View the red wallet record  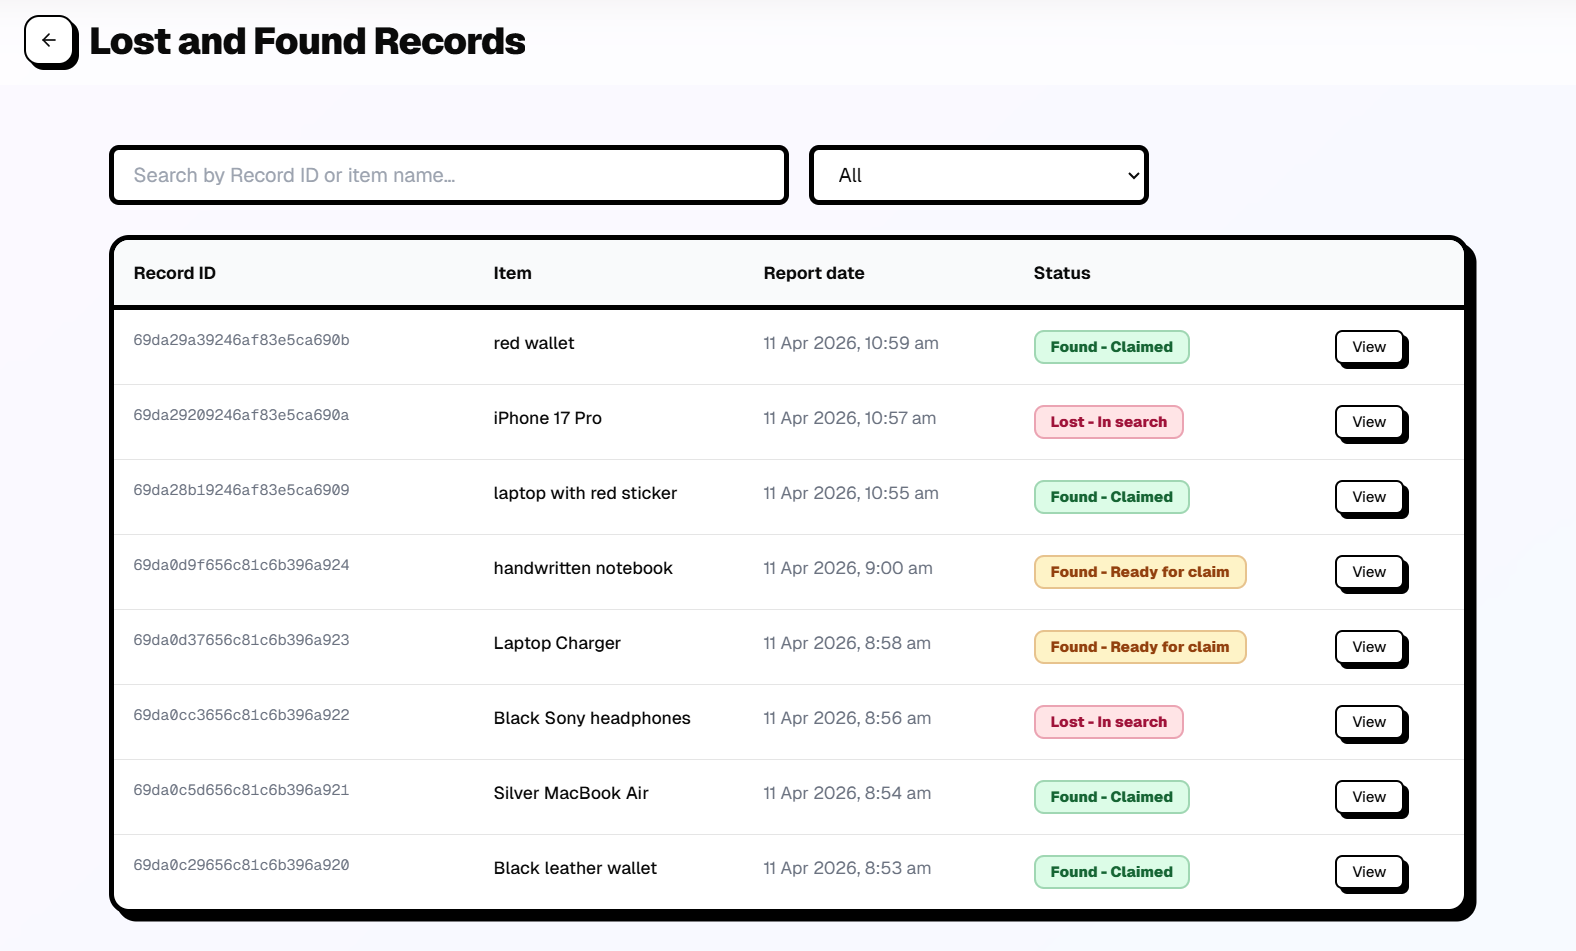[x=1369, y=347]
